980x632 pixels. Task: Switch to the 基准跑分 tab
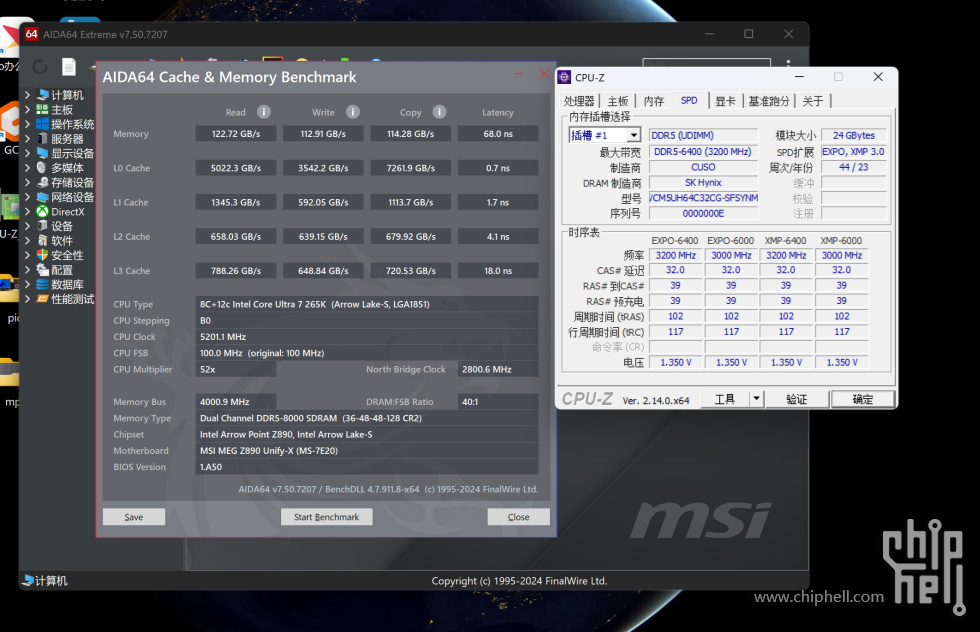(x=768, y=101)
